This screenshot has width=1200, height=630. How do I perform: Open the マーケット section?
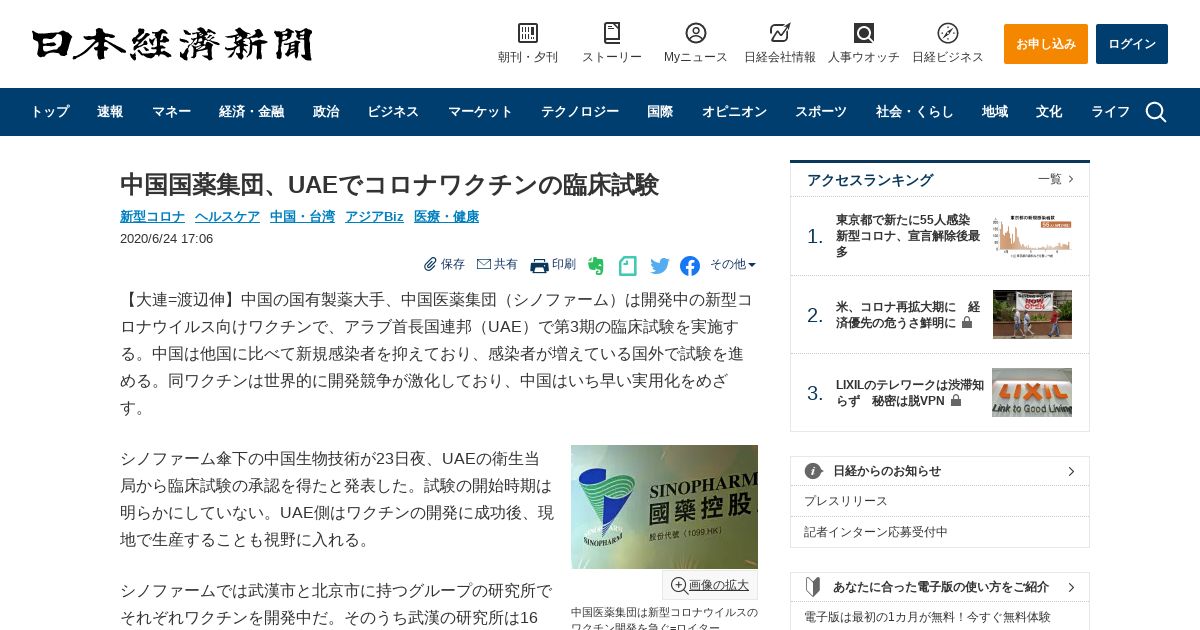pos(480,112)
